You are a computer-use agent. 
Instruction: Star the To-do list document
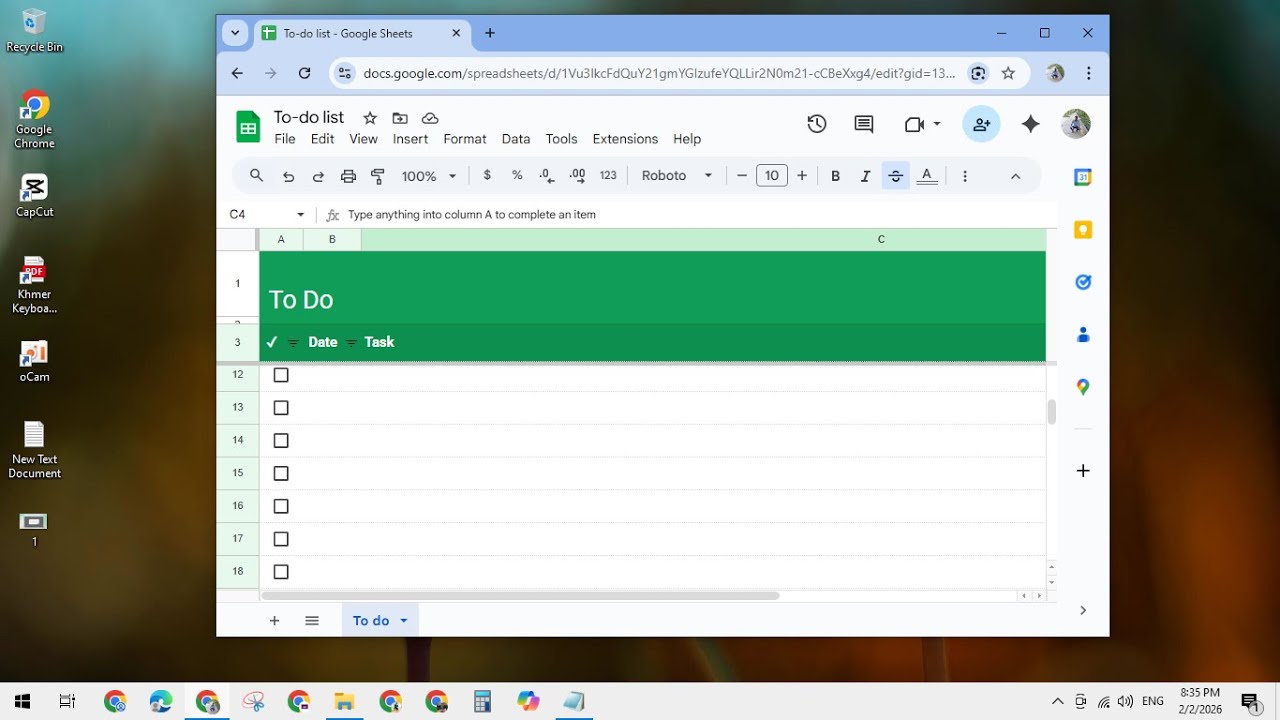370,118
